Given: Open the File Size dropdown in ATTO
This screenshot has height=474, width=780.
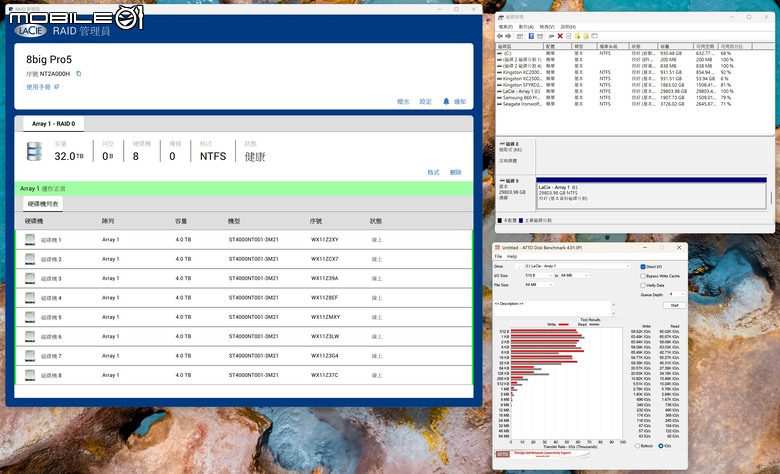Looking at the screenshot, I should [539, 284].
